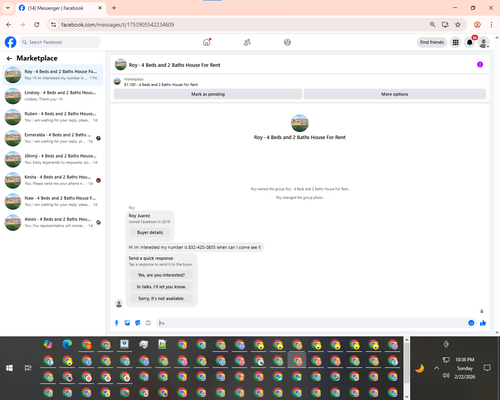Open the Ruben conversation
This screenshot has width=500, height=400.
(53, 117)
